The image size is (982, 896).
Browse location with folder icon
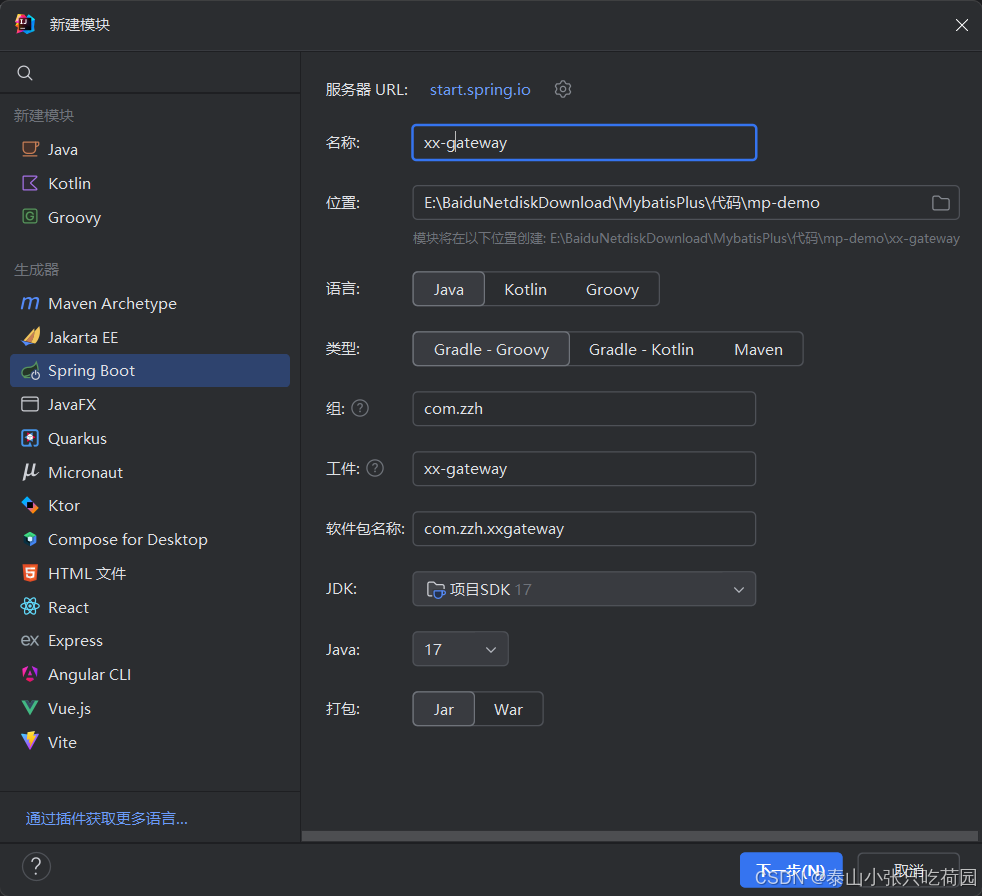tap(940, 203)
